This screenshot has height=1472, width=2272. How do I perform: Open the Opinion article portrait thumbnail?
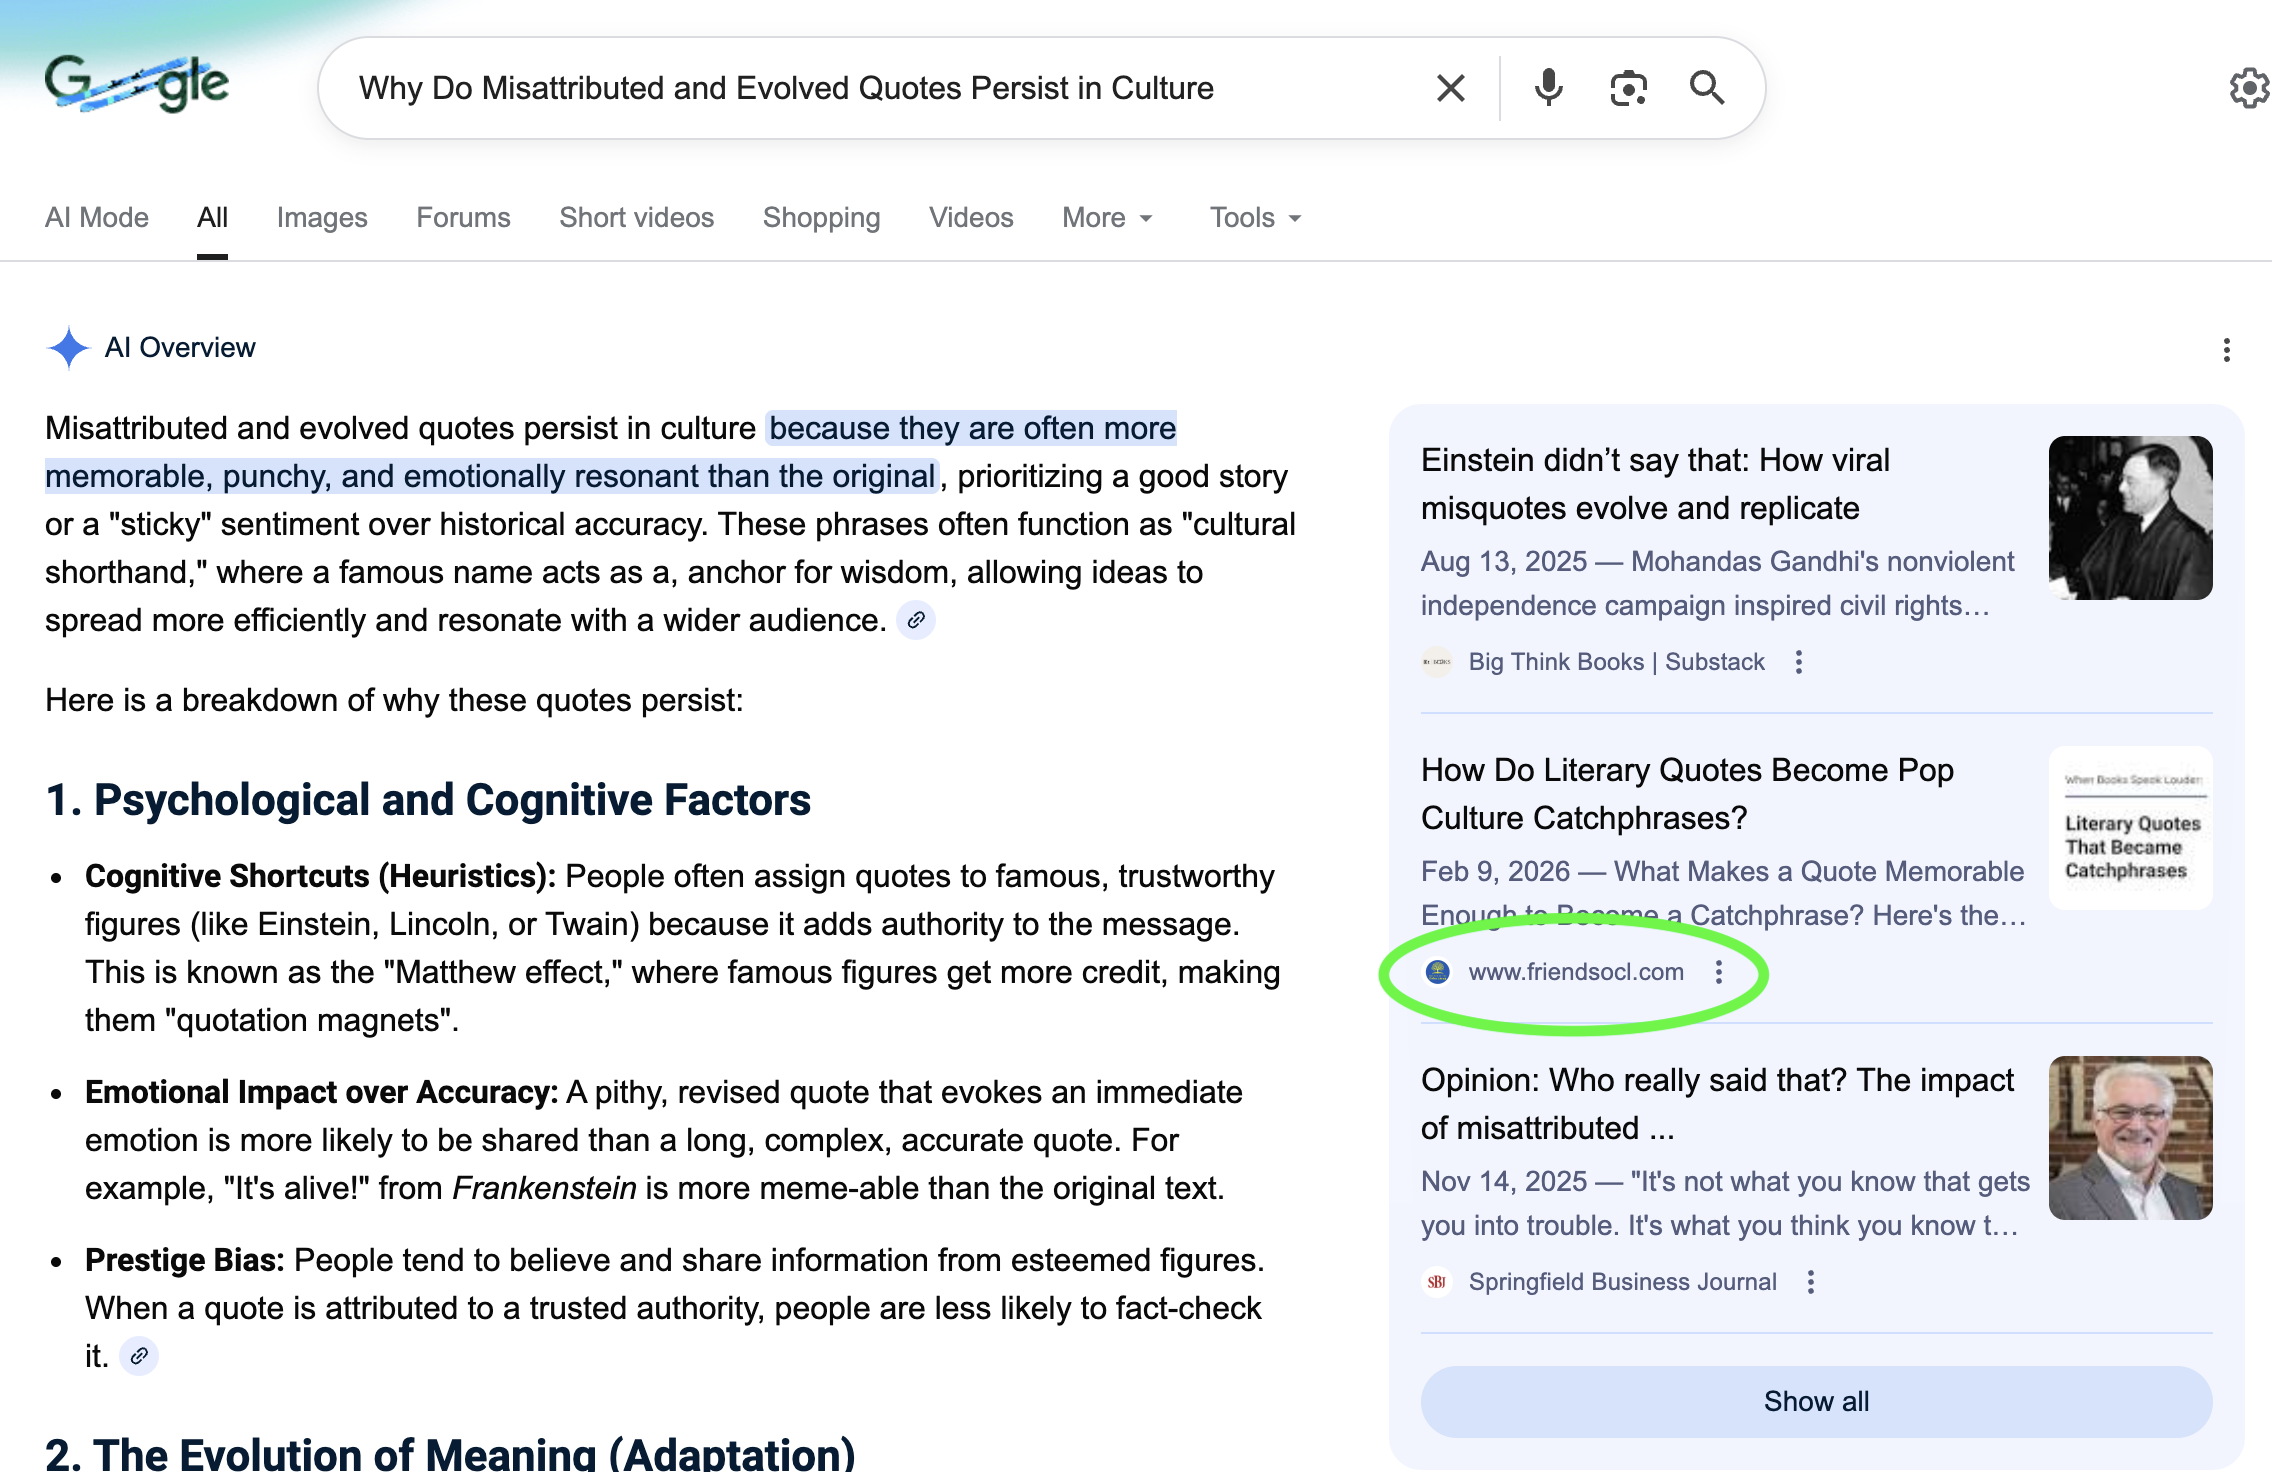point(2130,1138)
